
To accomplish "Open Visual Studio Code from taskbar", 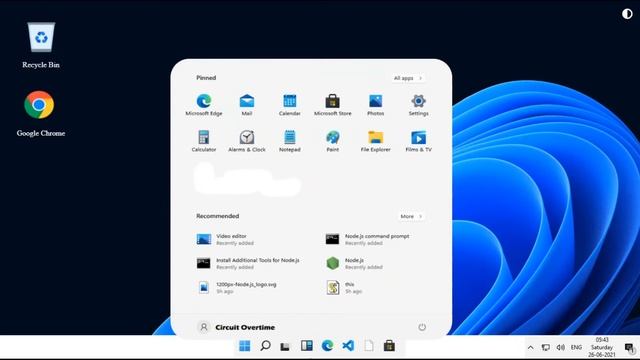I will coord(348,346).
